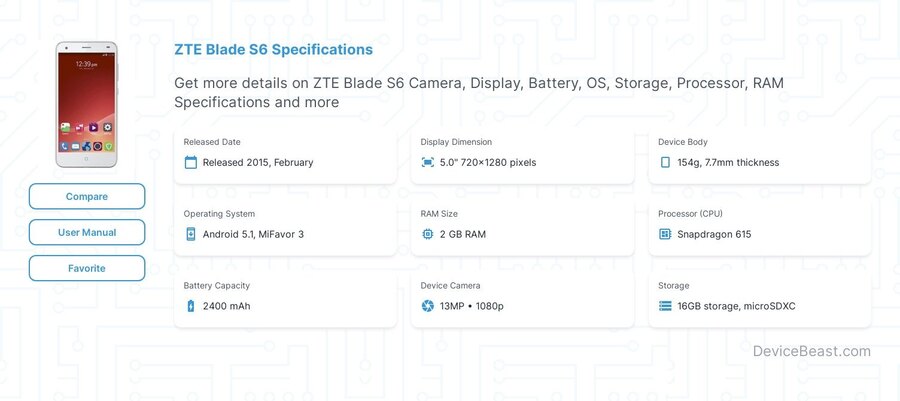Click the Android operating system icon
Image resolution: width=900 pixels, height=401 pixels.
(191, 234)
